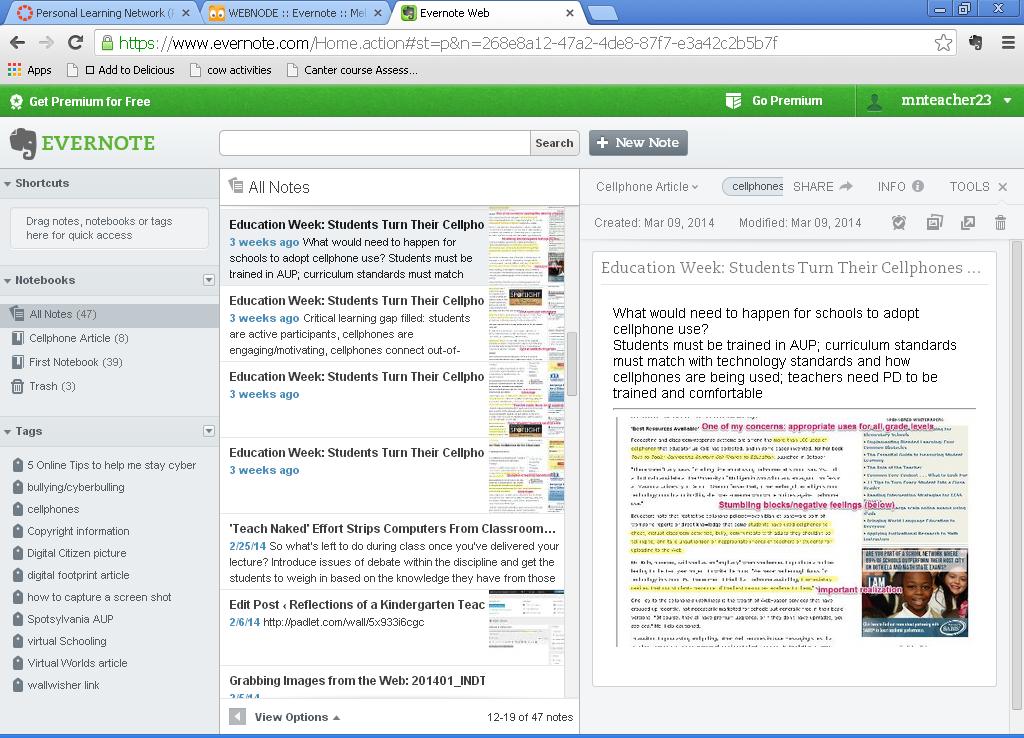This screenshot has width=1024, height=738.
Task: Click the Go Premium button
Action: (775, 101)
